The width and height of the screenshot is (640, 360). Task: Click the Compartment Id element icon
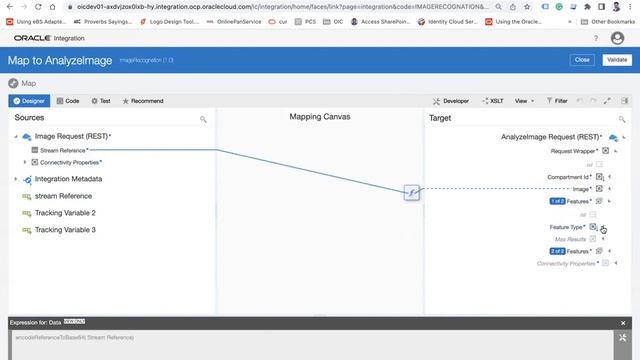[600, 177]
